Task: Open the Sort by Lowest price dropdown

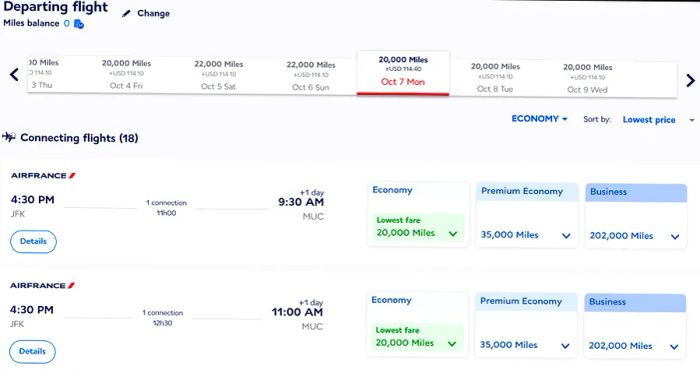Action: pos(658,120)
